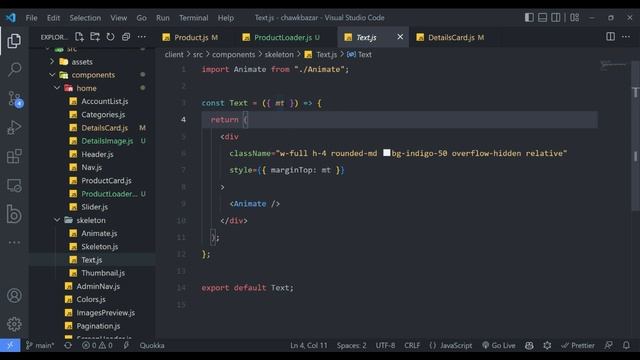Open the Search view in activity bar
The height and width of the screenshot is (360, 640).
point(14,69)
